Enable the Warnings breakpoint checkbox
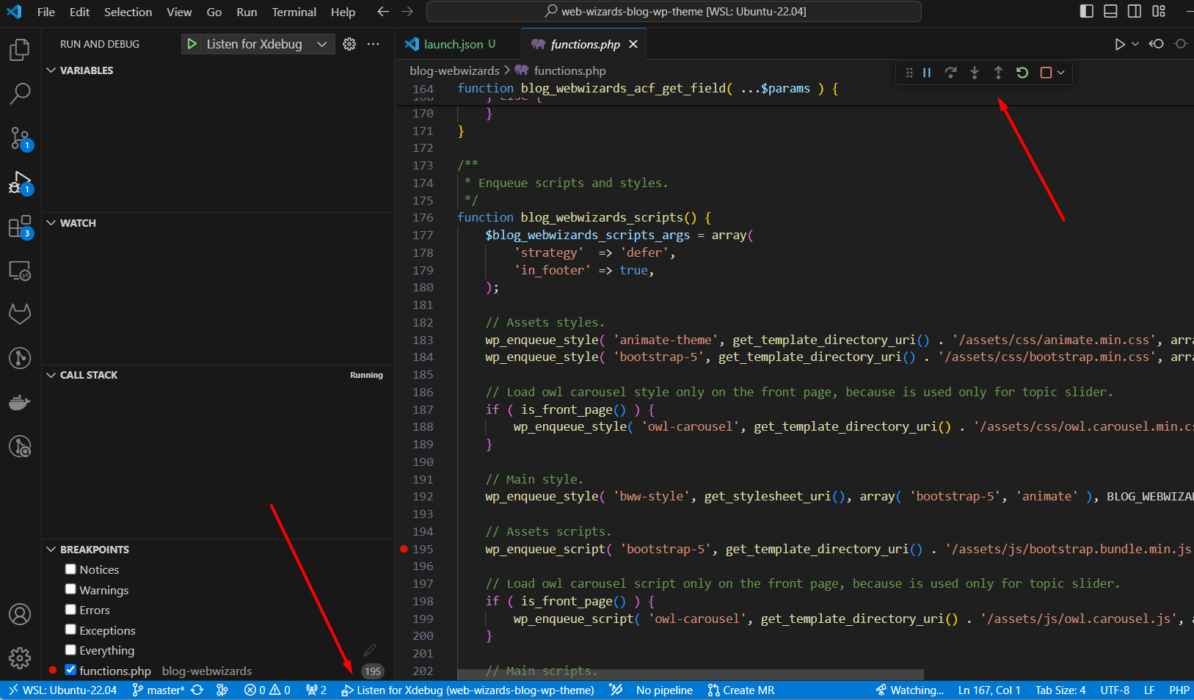Screen dimensions: 1194x700 [71, 589]
